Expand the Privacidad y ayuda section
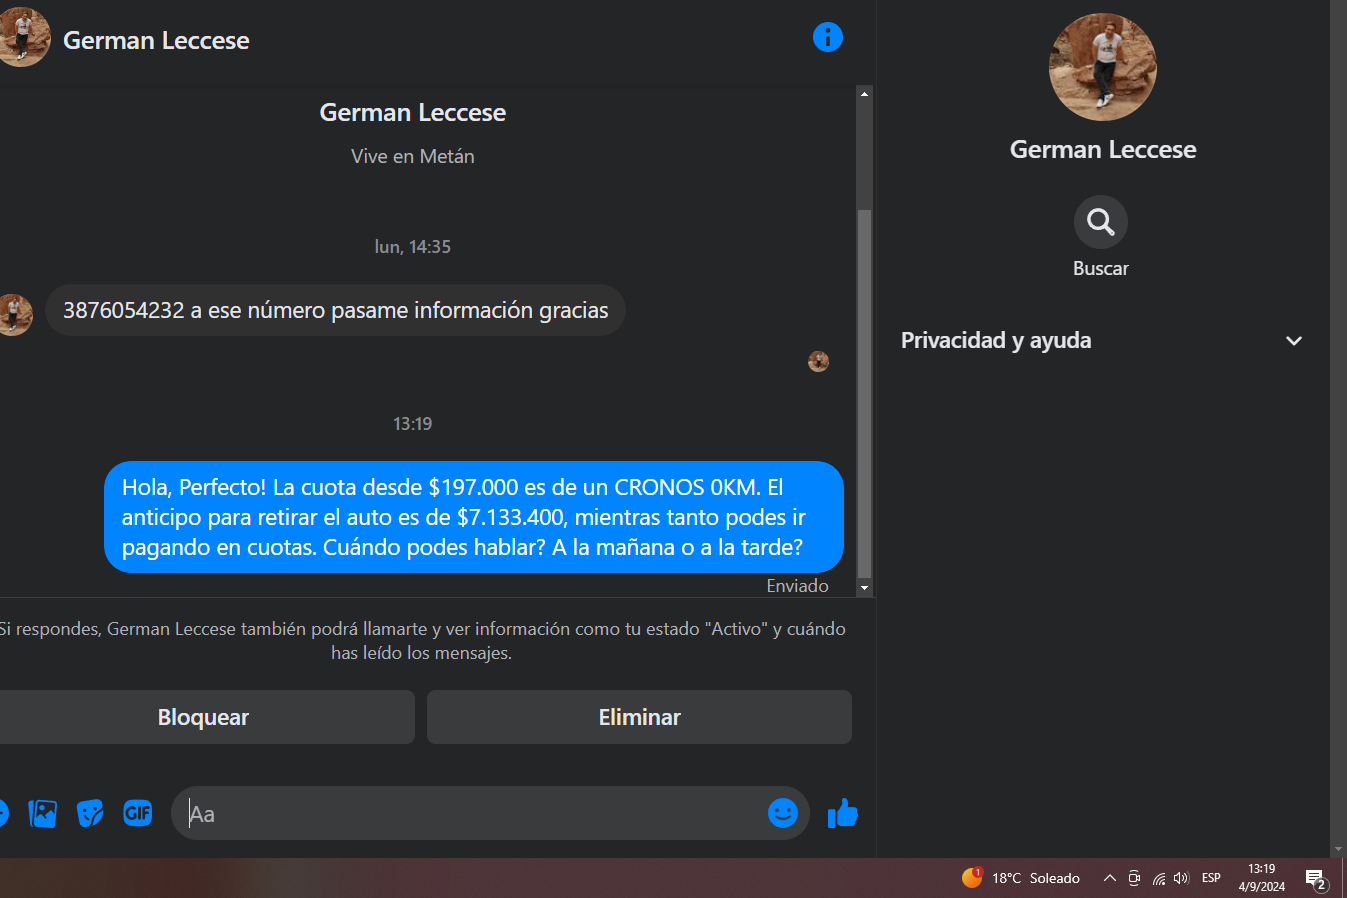Image resolution: width=1347 pixels, height=898 pixels. click(x=1101, y=340)
